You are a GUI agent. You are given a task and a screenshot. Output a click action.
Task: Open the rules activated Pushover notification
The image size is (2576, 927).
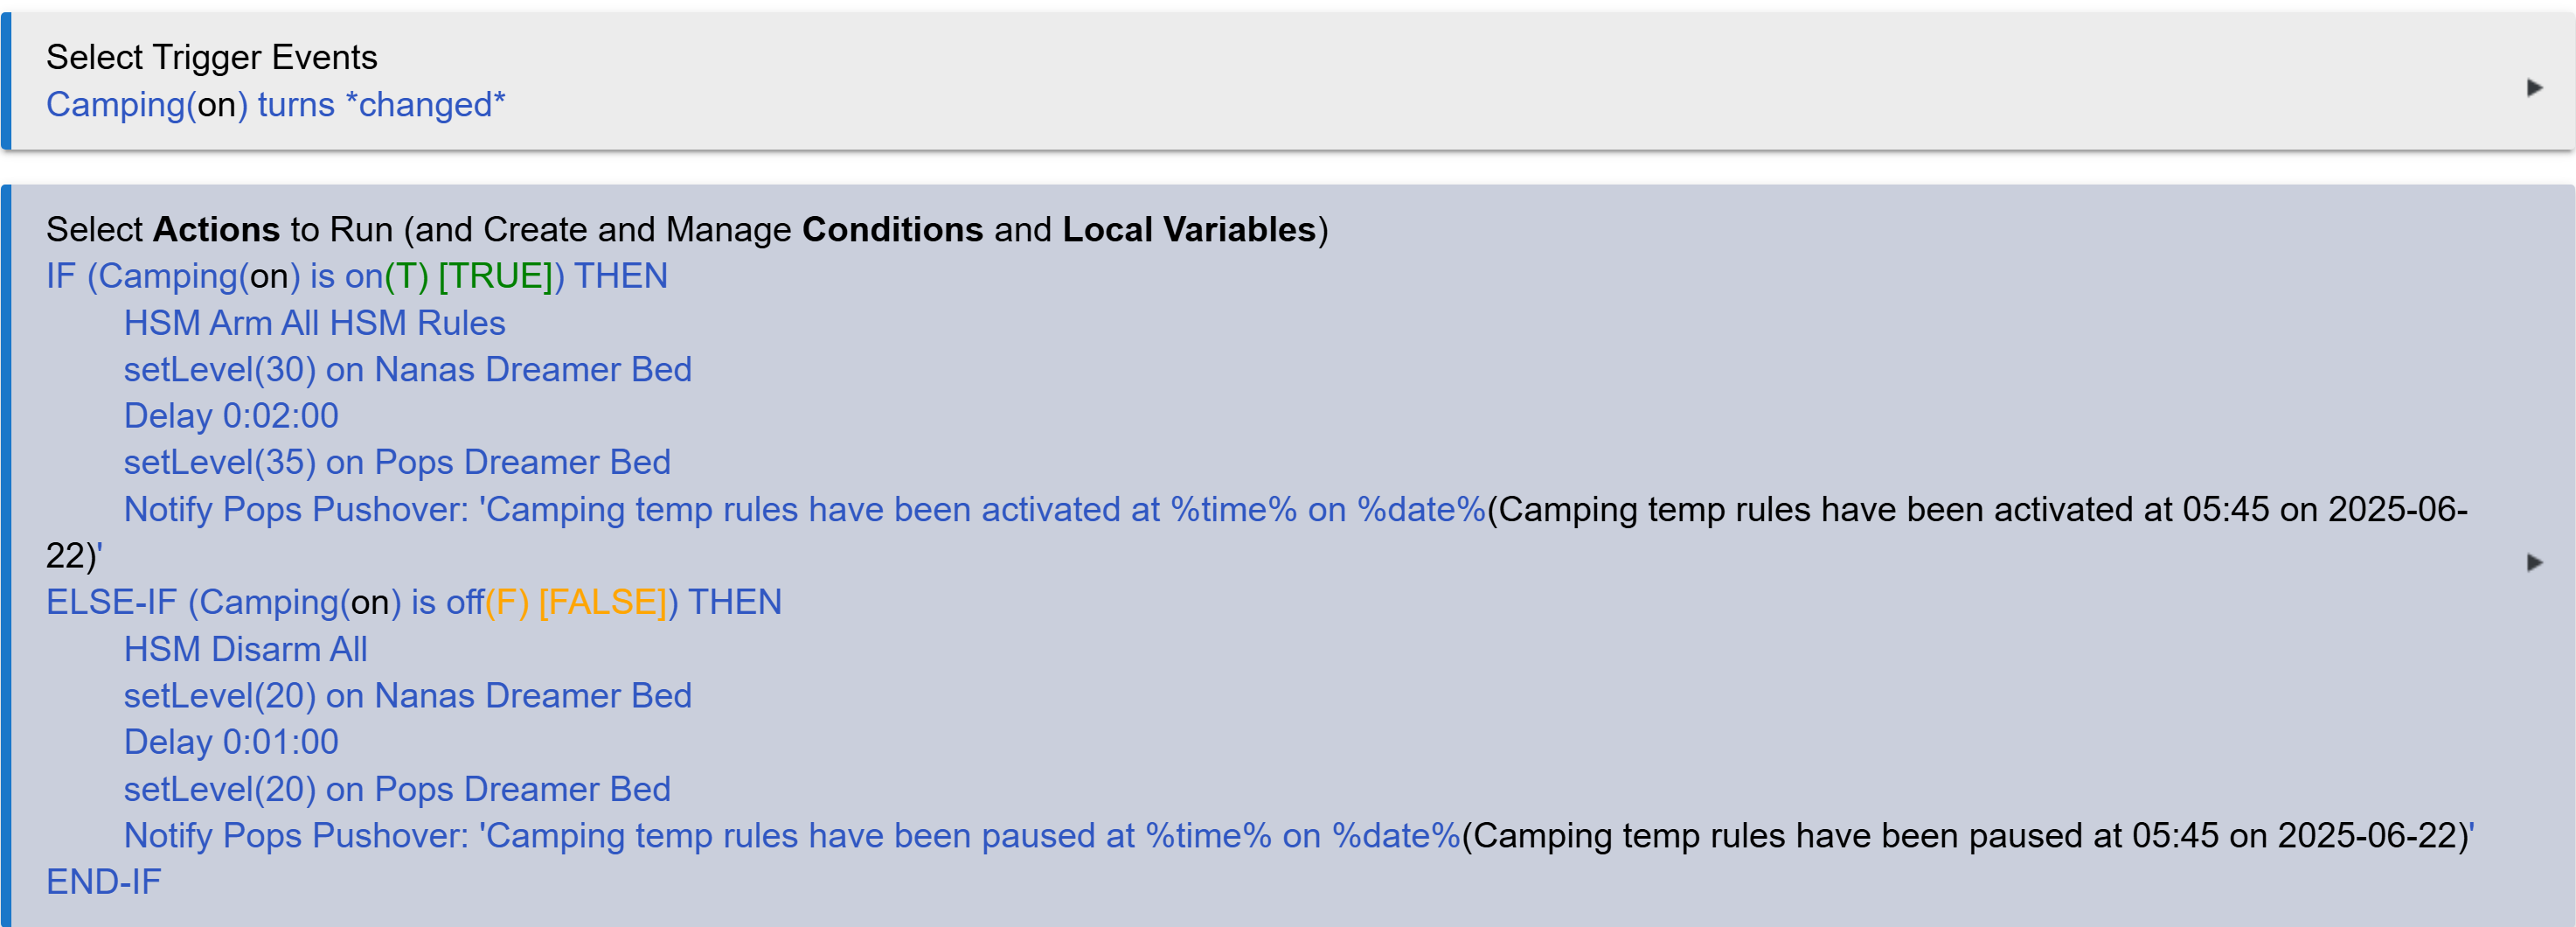click(804, 510)
